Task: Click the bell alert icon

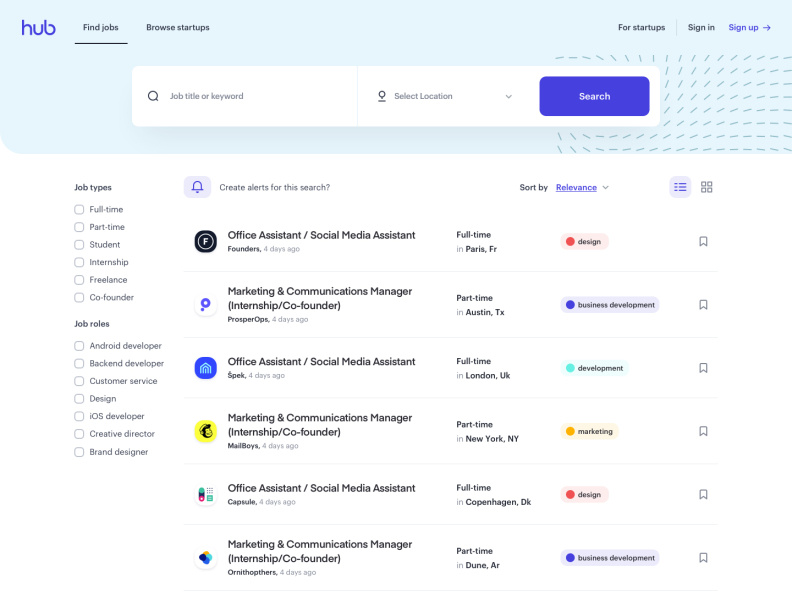Action: [x=197, y=187]
